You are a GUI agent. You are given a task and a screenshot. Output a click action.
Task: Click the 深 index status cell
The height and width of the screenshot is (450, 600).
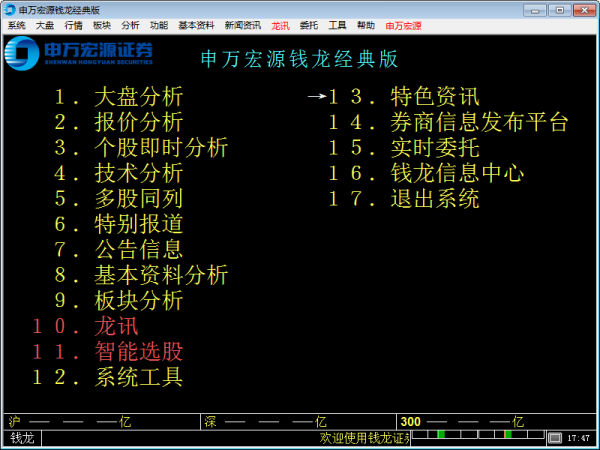[x=298, y=422]
